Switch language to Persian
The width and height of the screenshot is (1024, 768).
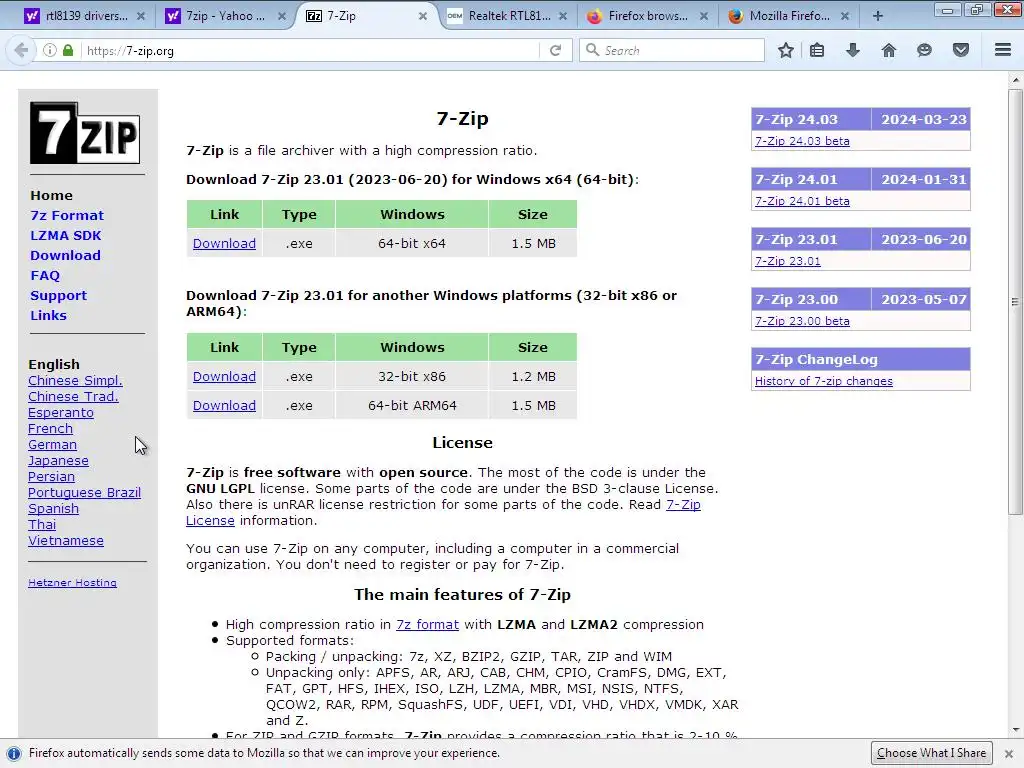pos(51,477)
